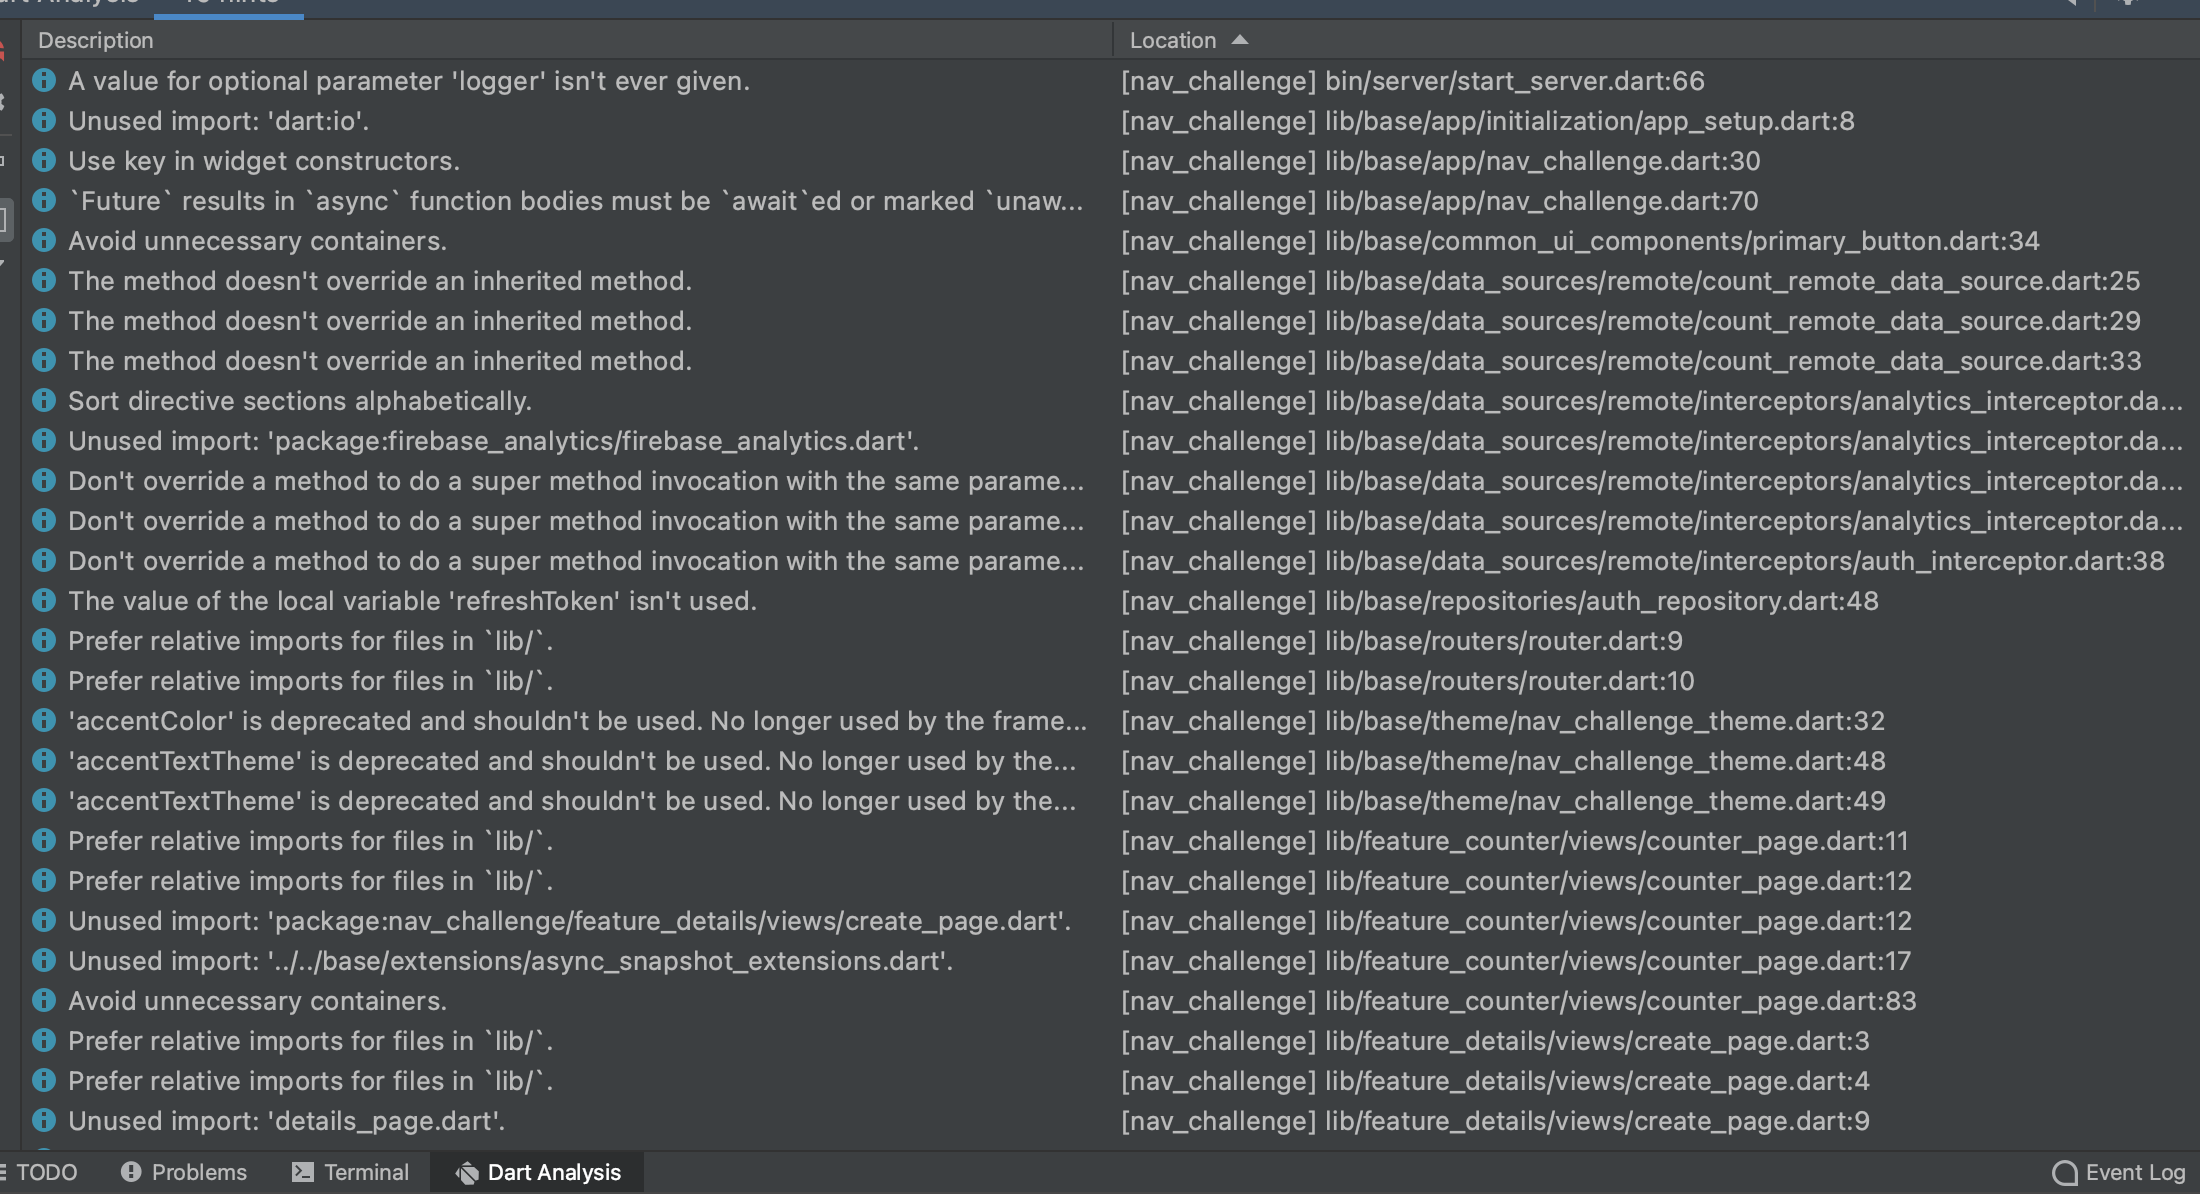Click the info icon beside 'Unused import: dart:io'

[x=44, y=120]
